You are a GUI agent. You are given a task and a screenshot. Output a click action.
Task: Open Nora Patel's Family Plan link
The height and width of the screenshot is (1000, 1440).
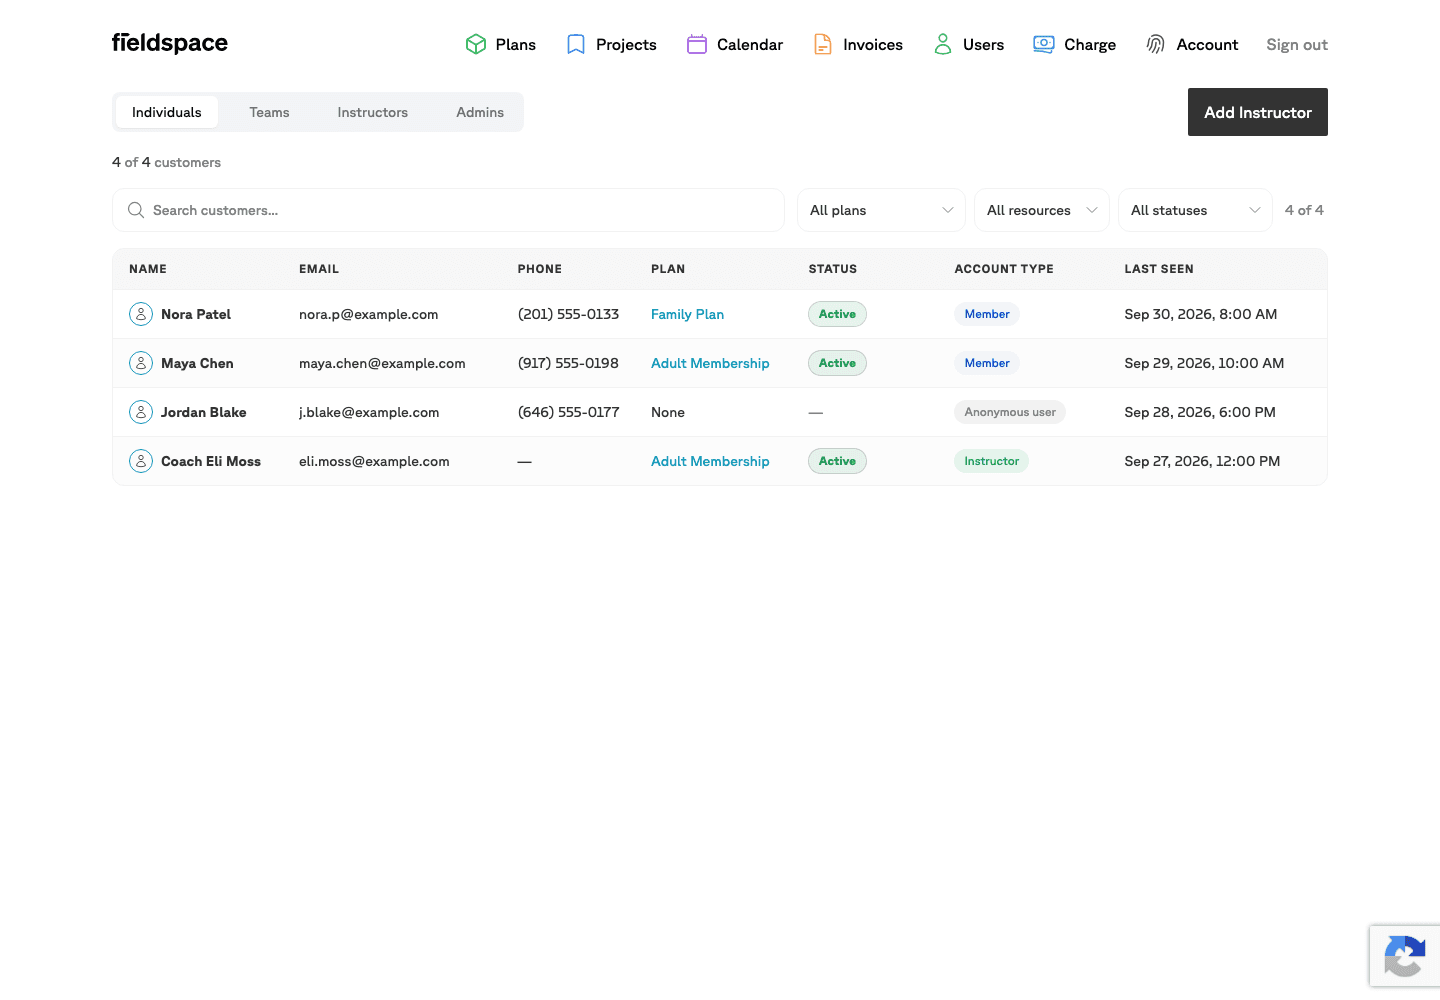(x=687, y=314)
